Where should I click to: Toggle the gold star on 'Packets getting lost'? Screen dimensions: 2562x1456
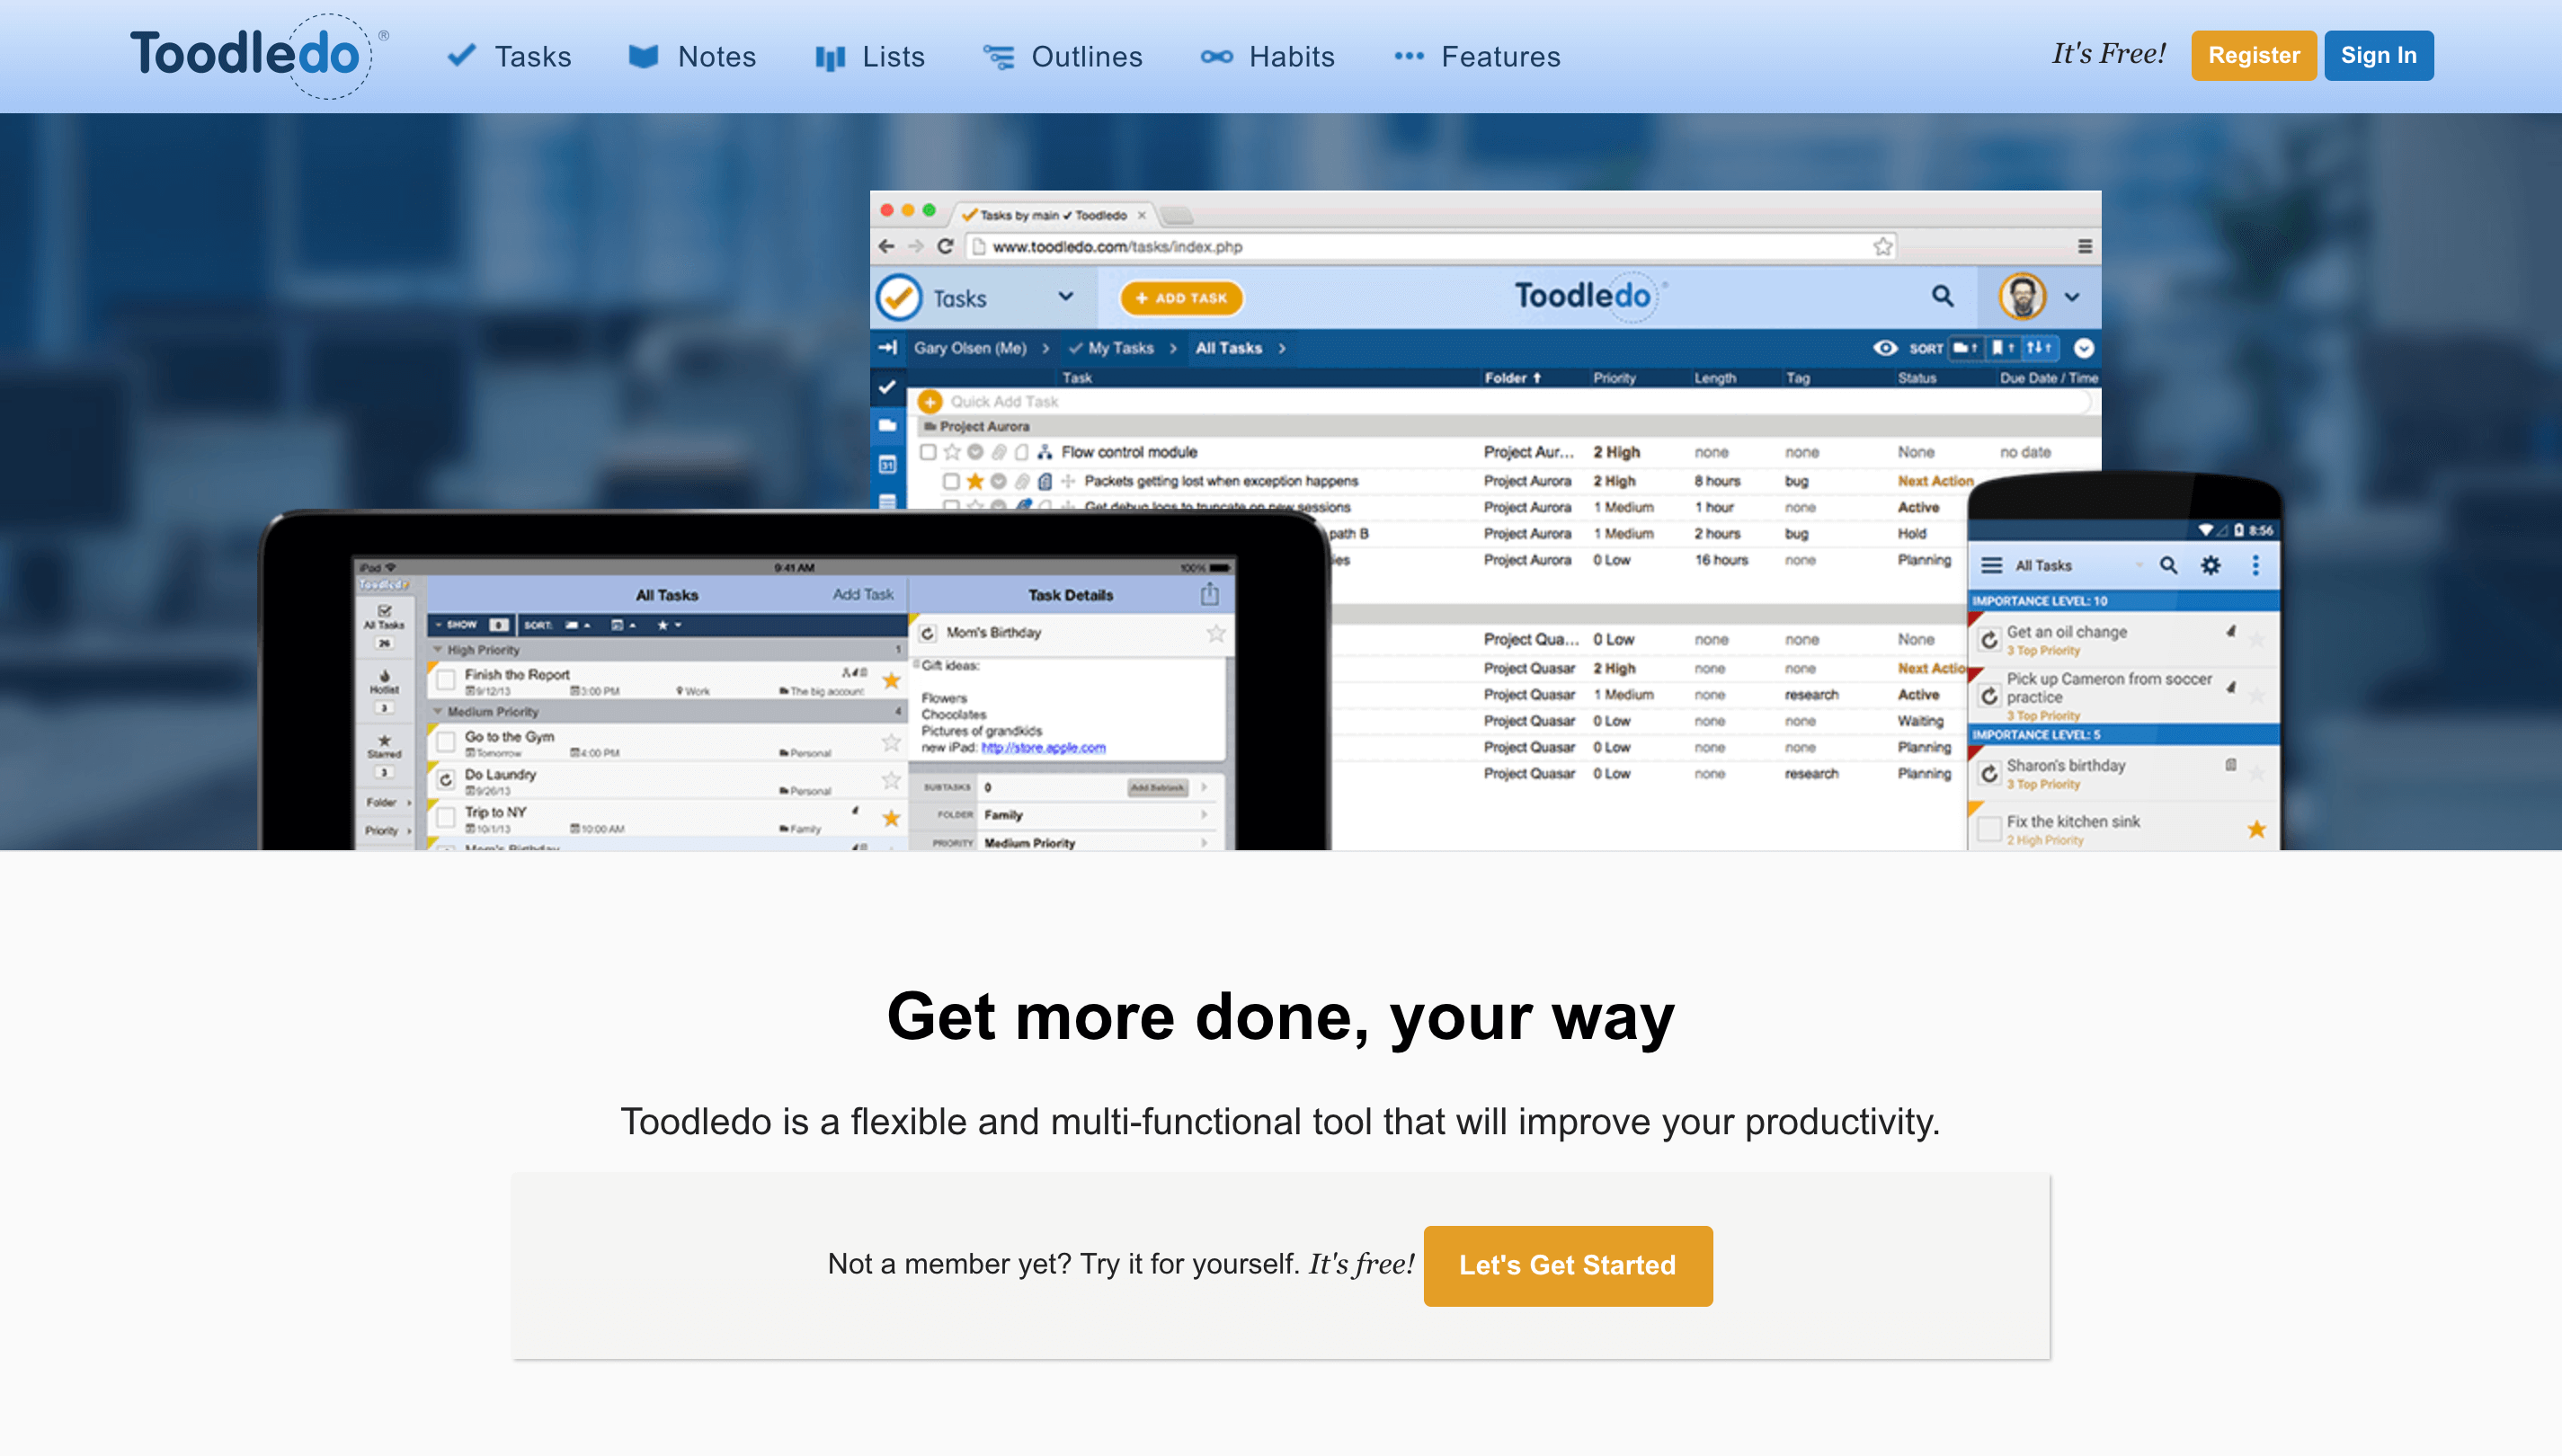975,481
